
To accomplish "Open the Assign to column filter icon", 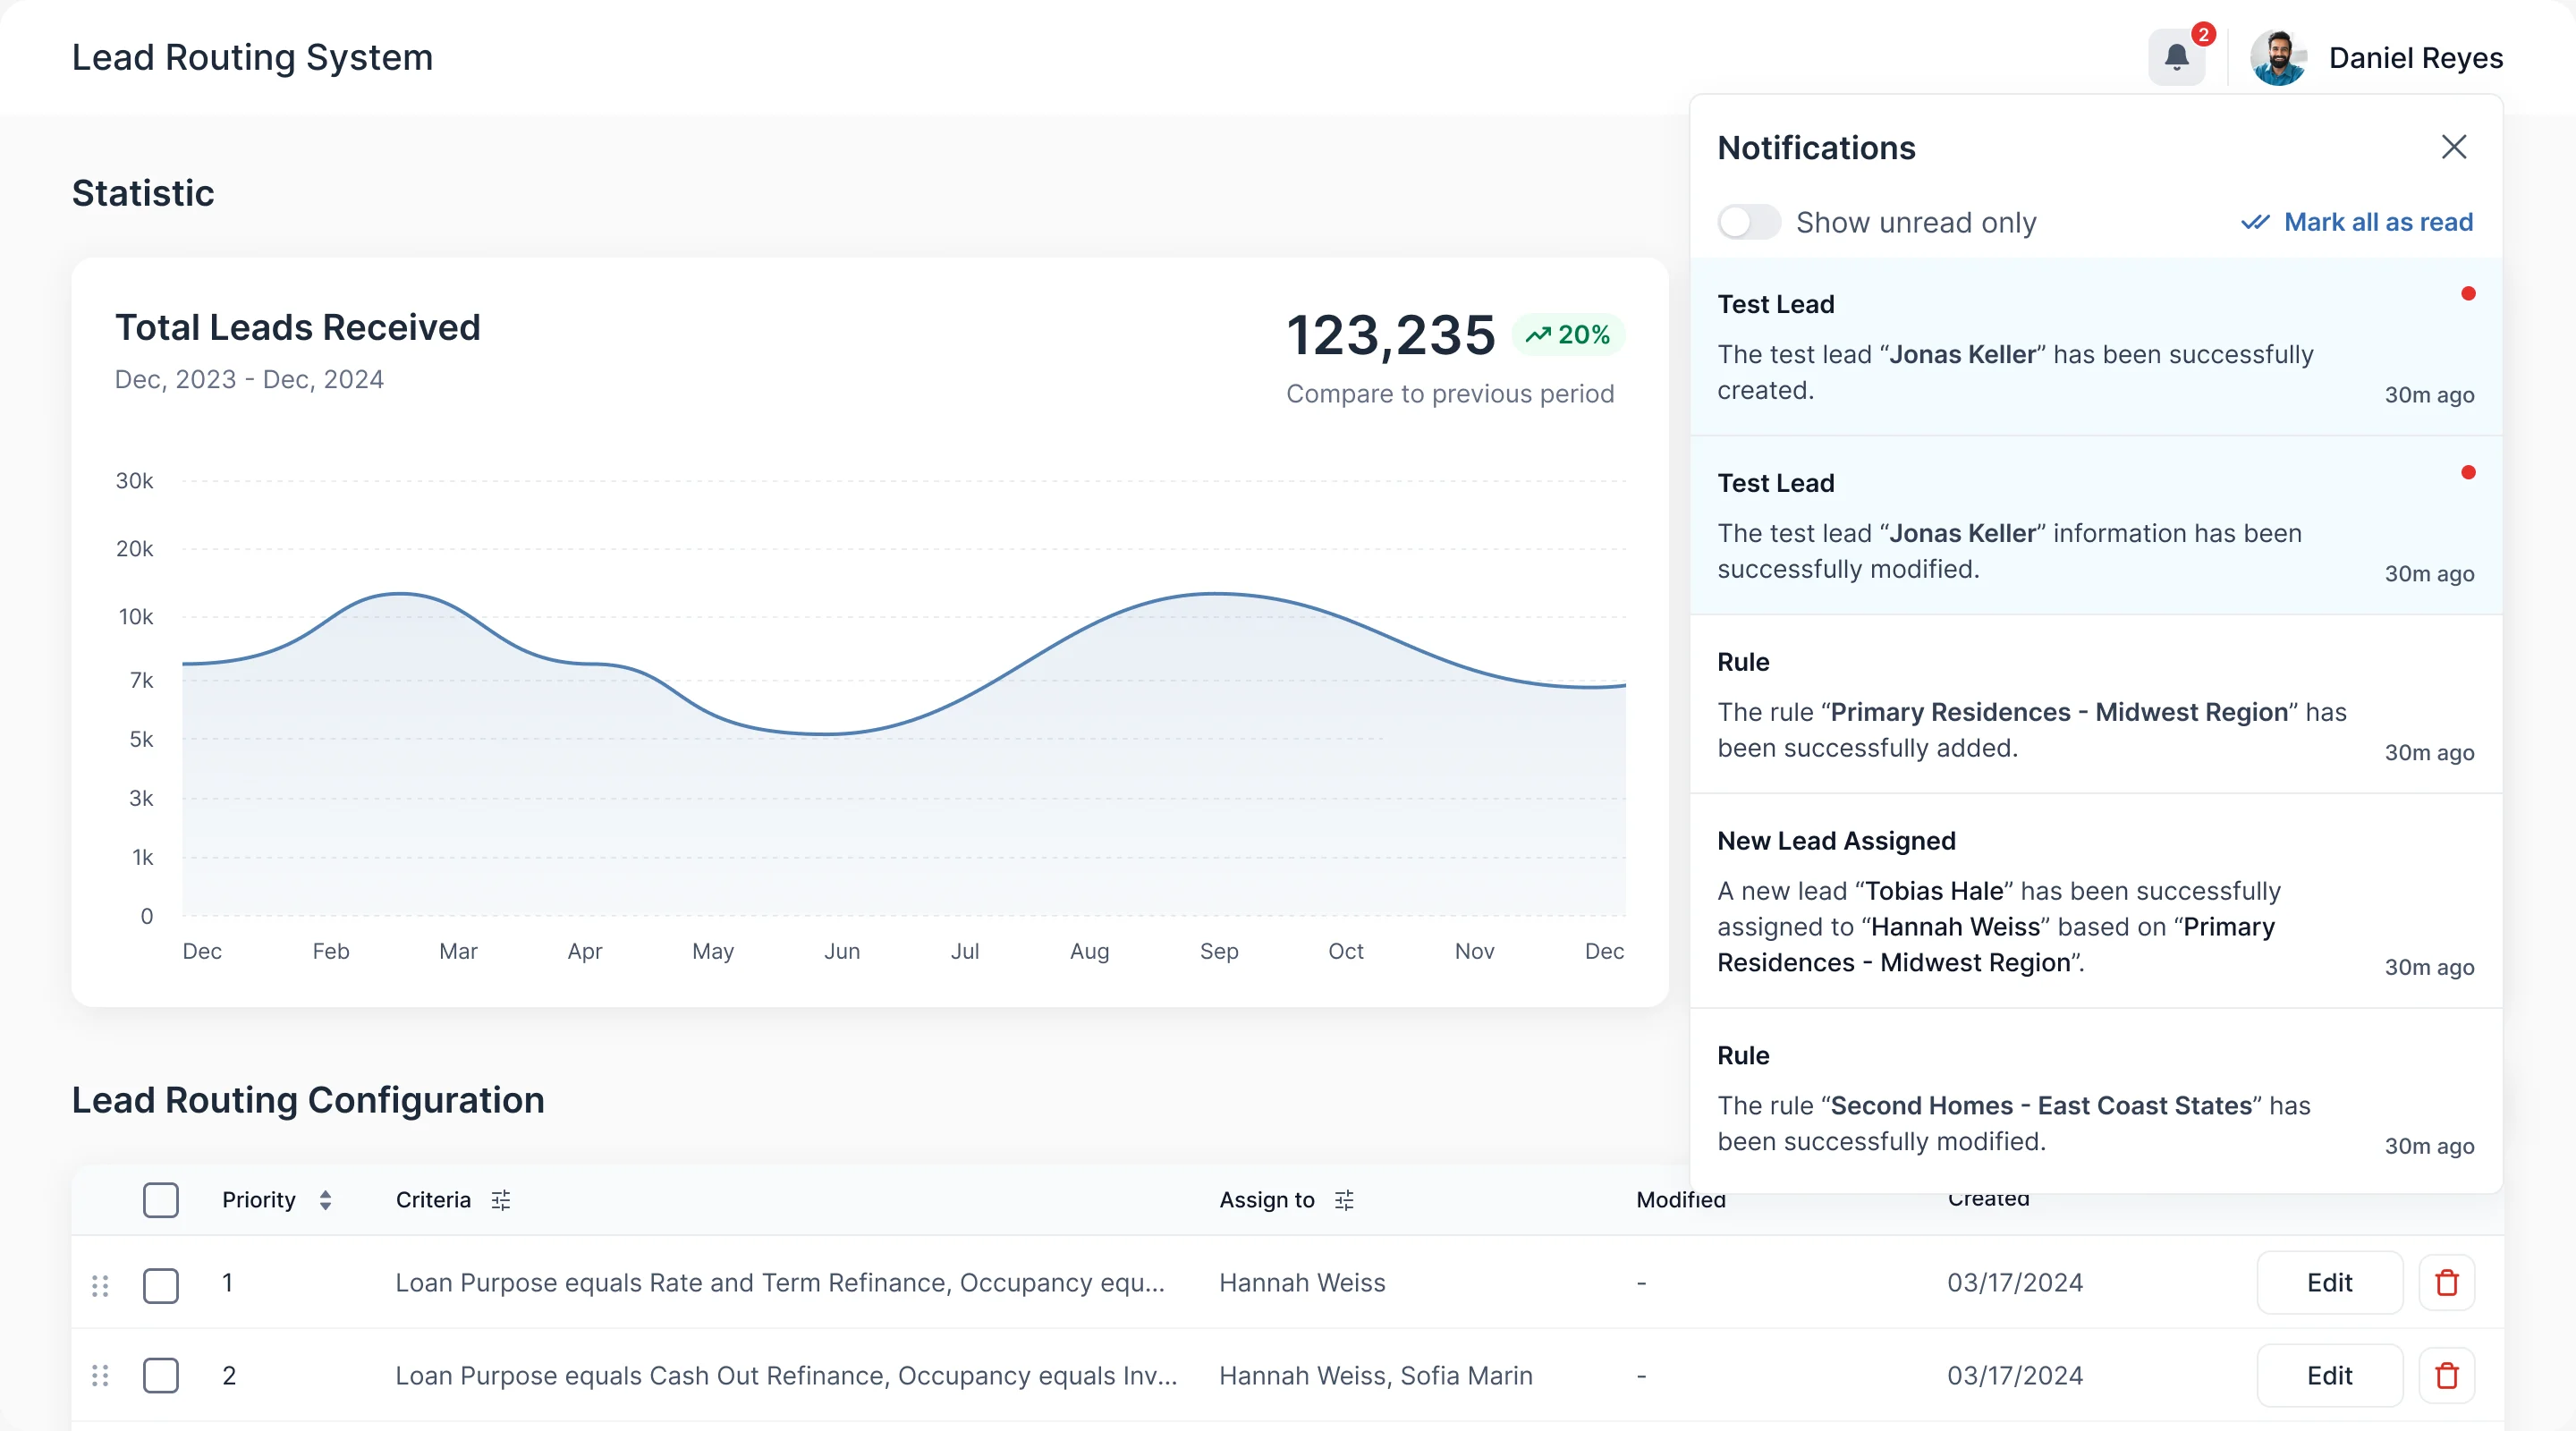I will (1344, 1200).
